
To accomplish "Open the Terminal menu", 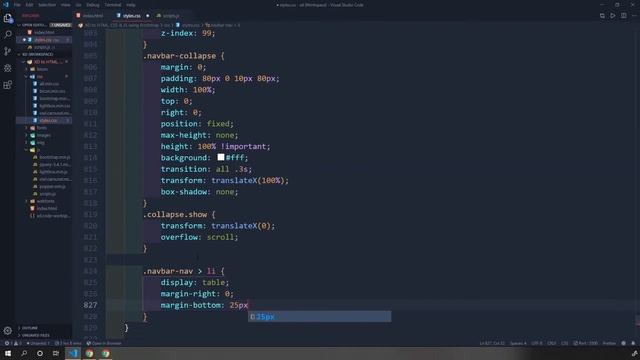I will (x=113, y=5).
